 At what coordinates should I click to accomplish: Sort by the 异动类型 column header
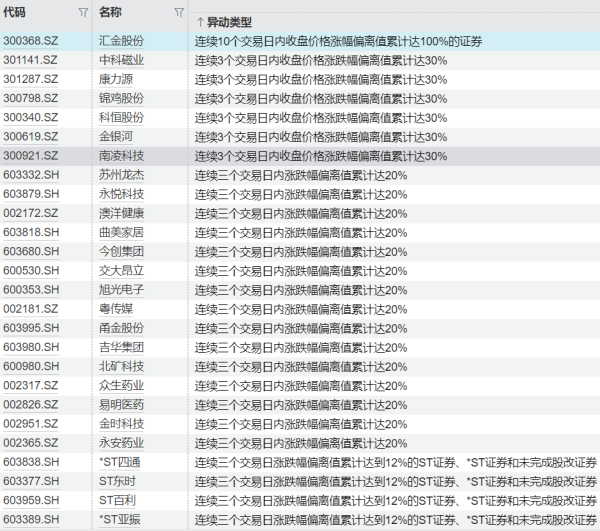tap(229, 22)
